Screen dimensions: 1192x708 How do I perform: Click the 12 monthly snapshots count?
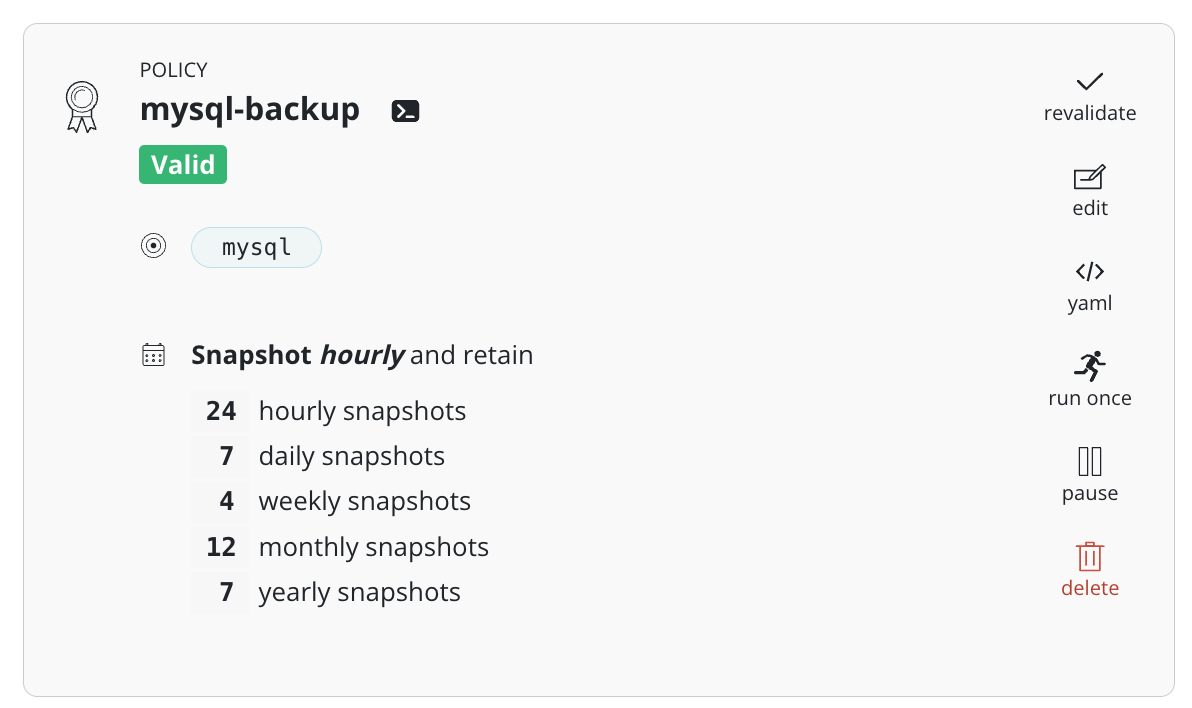221,547
